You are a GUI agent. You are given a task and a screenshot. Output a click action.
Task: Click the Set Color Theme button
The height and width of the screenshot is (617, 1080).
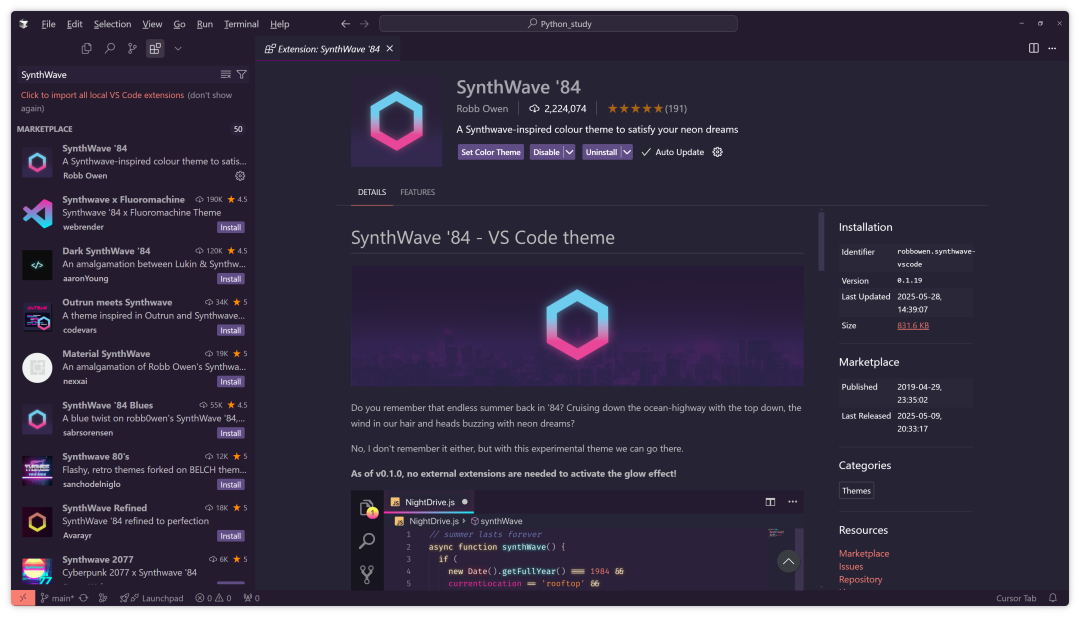[x=491, y=152]
